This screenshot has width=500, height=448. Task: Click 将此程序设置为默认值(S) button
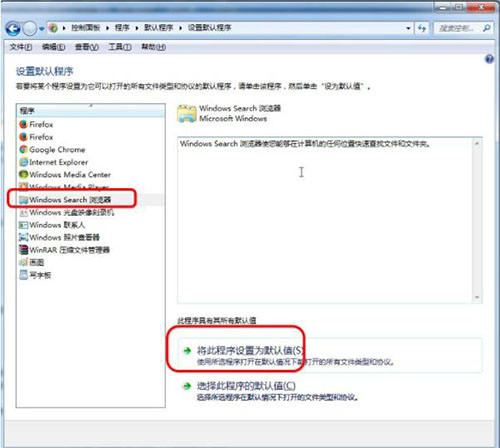point(330,355)
